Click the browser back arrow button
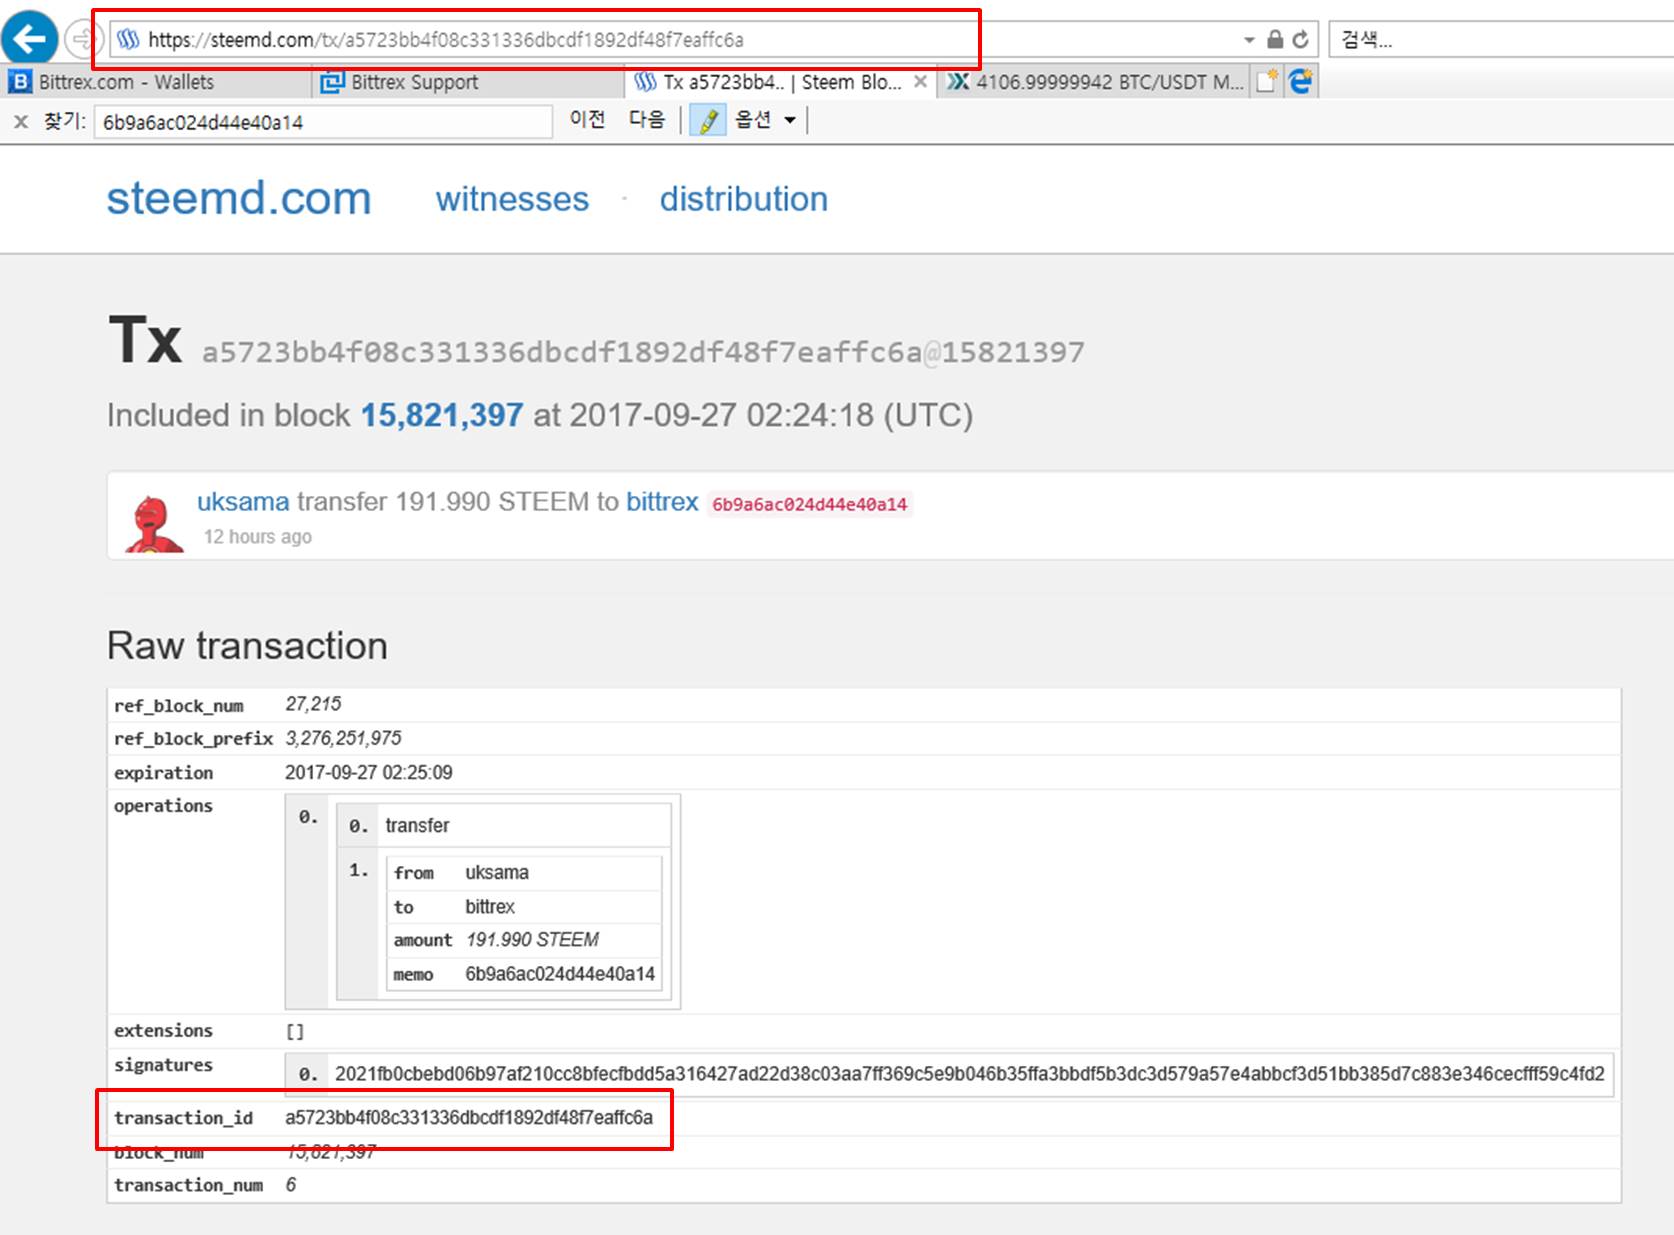Viewport: 1674px width, 1235px height. click(29, 39)
